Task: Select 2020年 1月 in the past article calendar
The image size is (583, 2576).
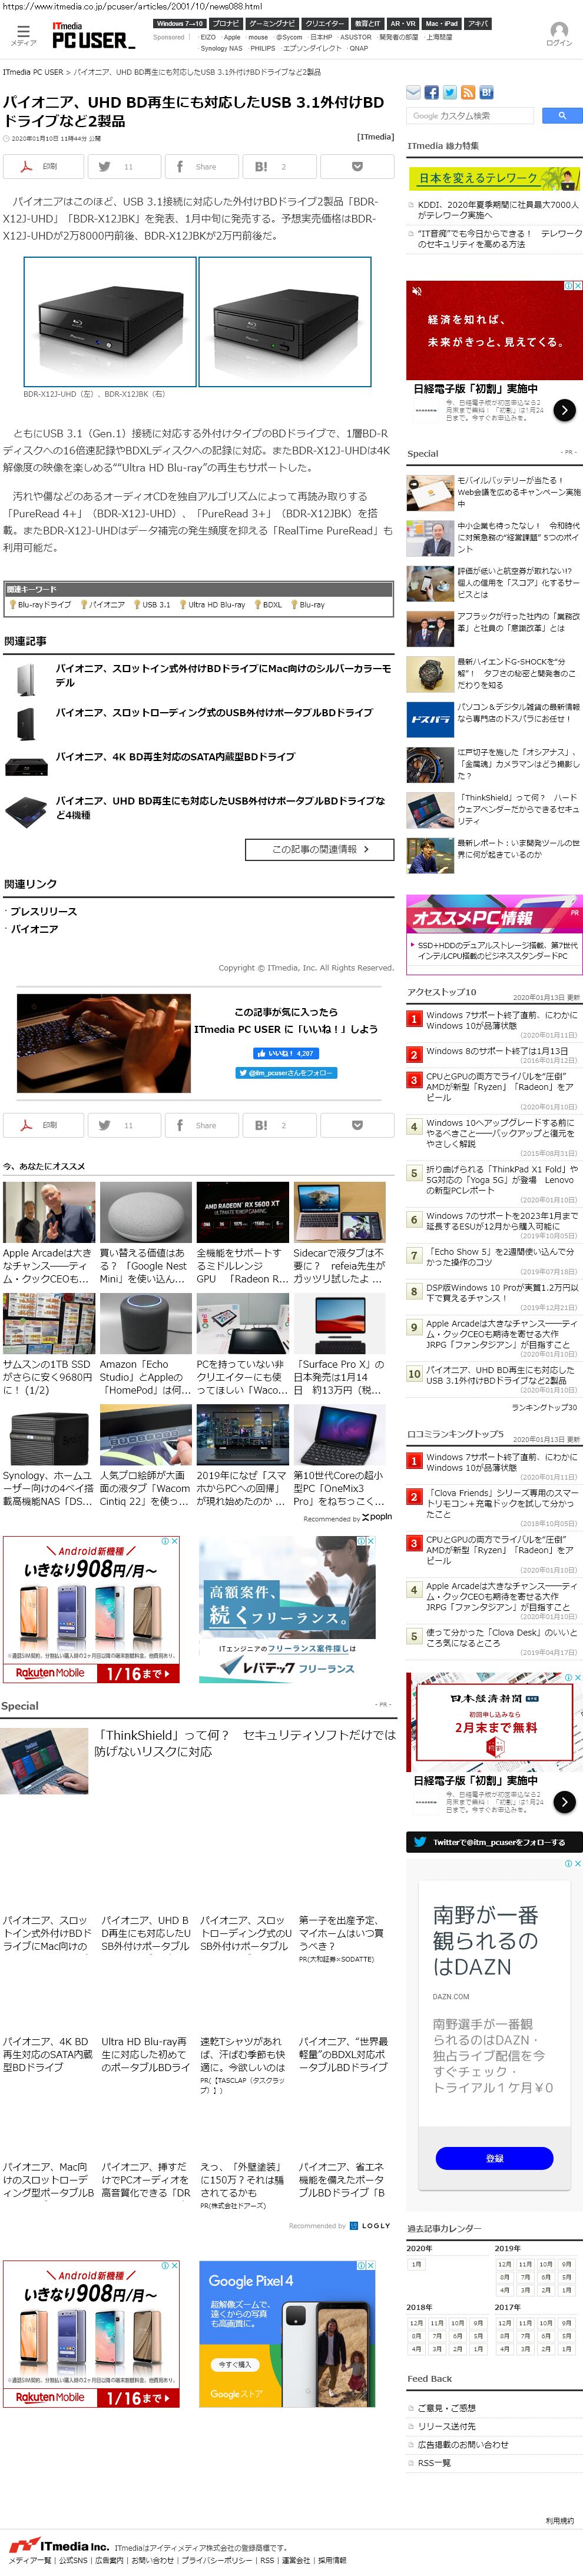Action: coord(417,2264)
